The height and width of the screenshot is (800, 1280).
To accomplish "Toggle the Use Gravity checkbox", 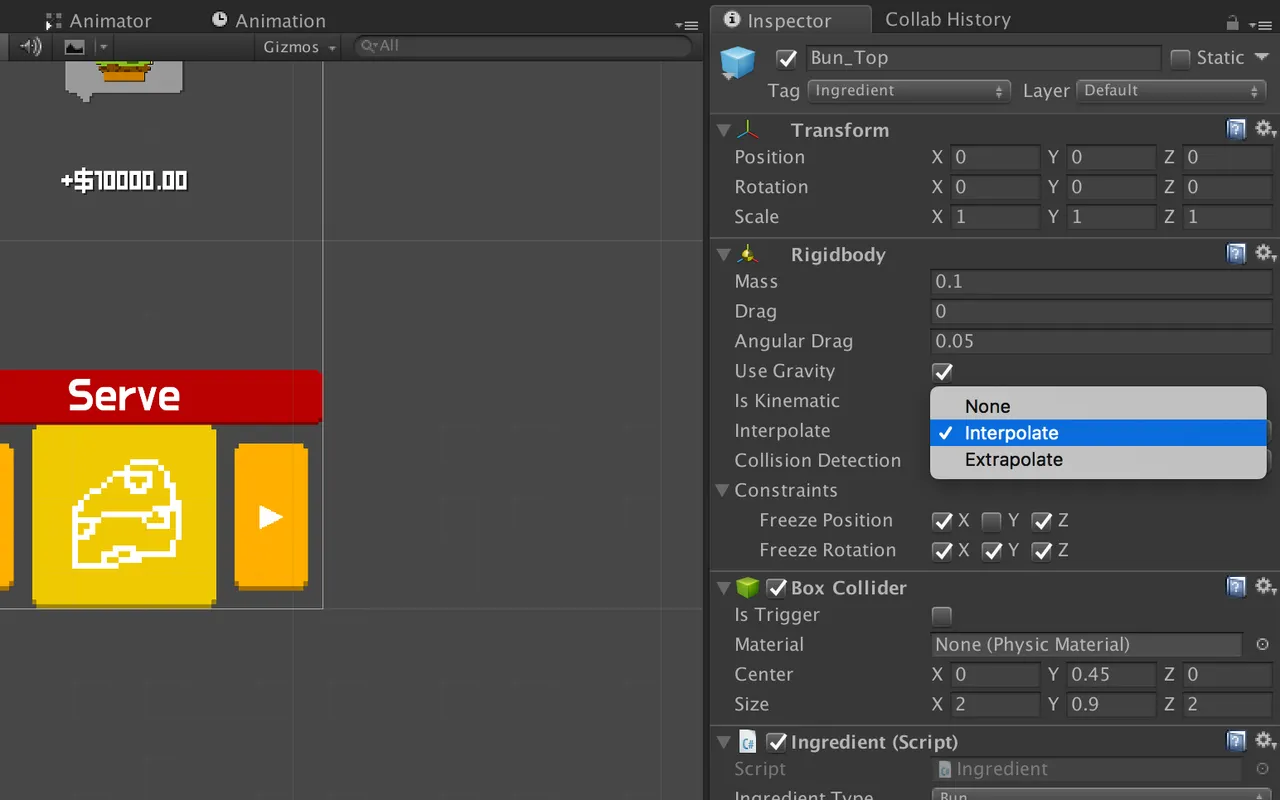I will pos(942,372).
